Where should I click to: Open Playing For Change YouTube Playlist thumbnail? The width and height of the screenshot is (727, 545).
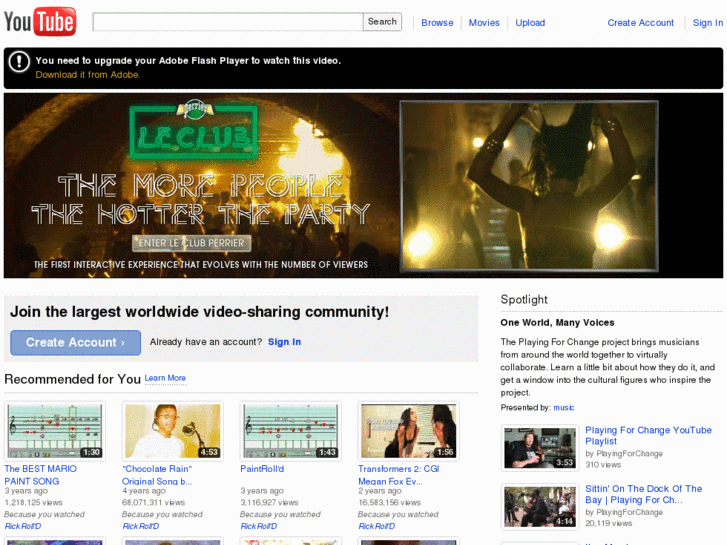539,448
